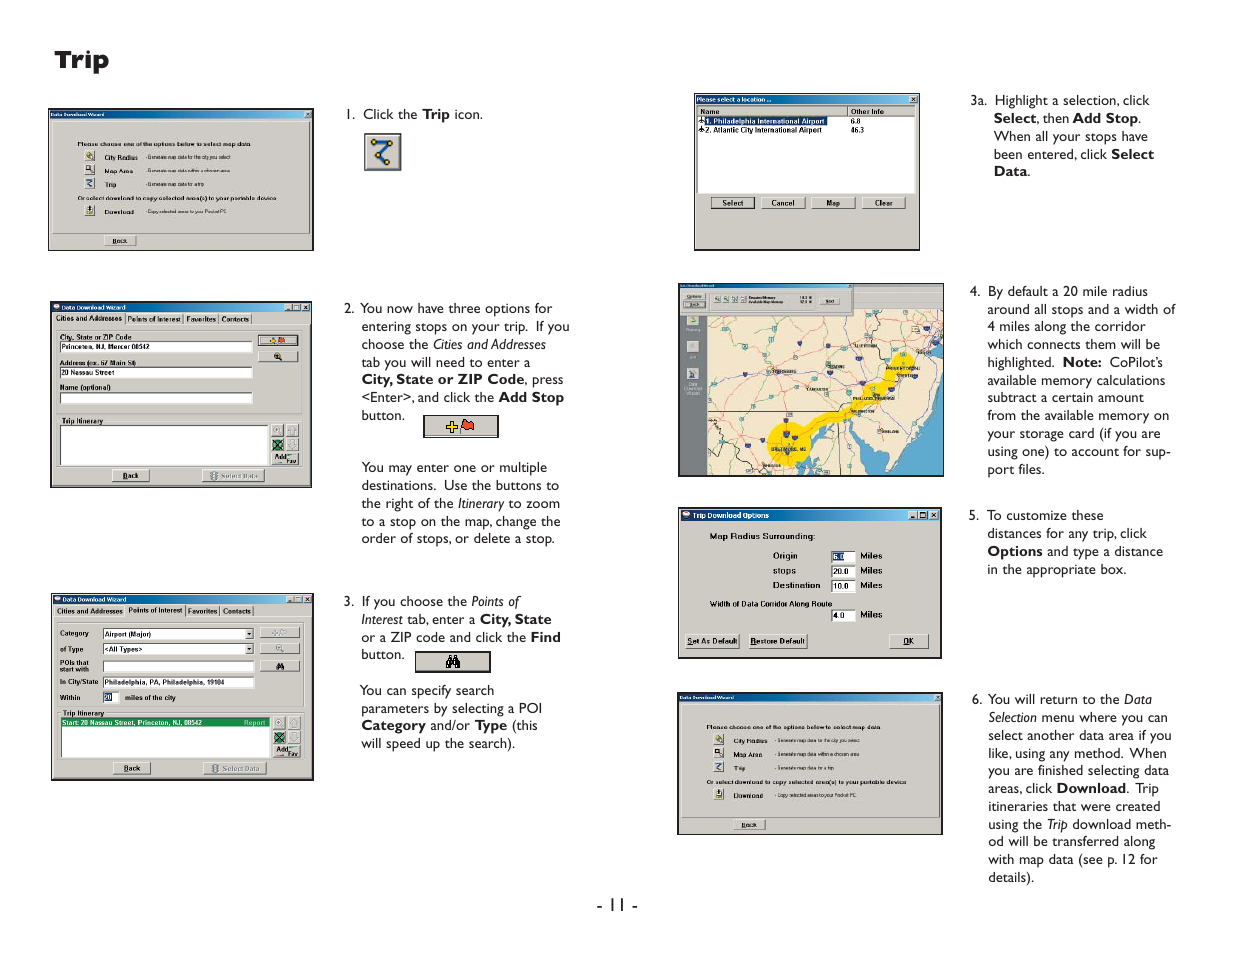Viewport: 1235px width, 954px height.
Task: Click City, State or ZIP Code field
Action: point(156,347)
